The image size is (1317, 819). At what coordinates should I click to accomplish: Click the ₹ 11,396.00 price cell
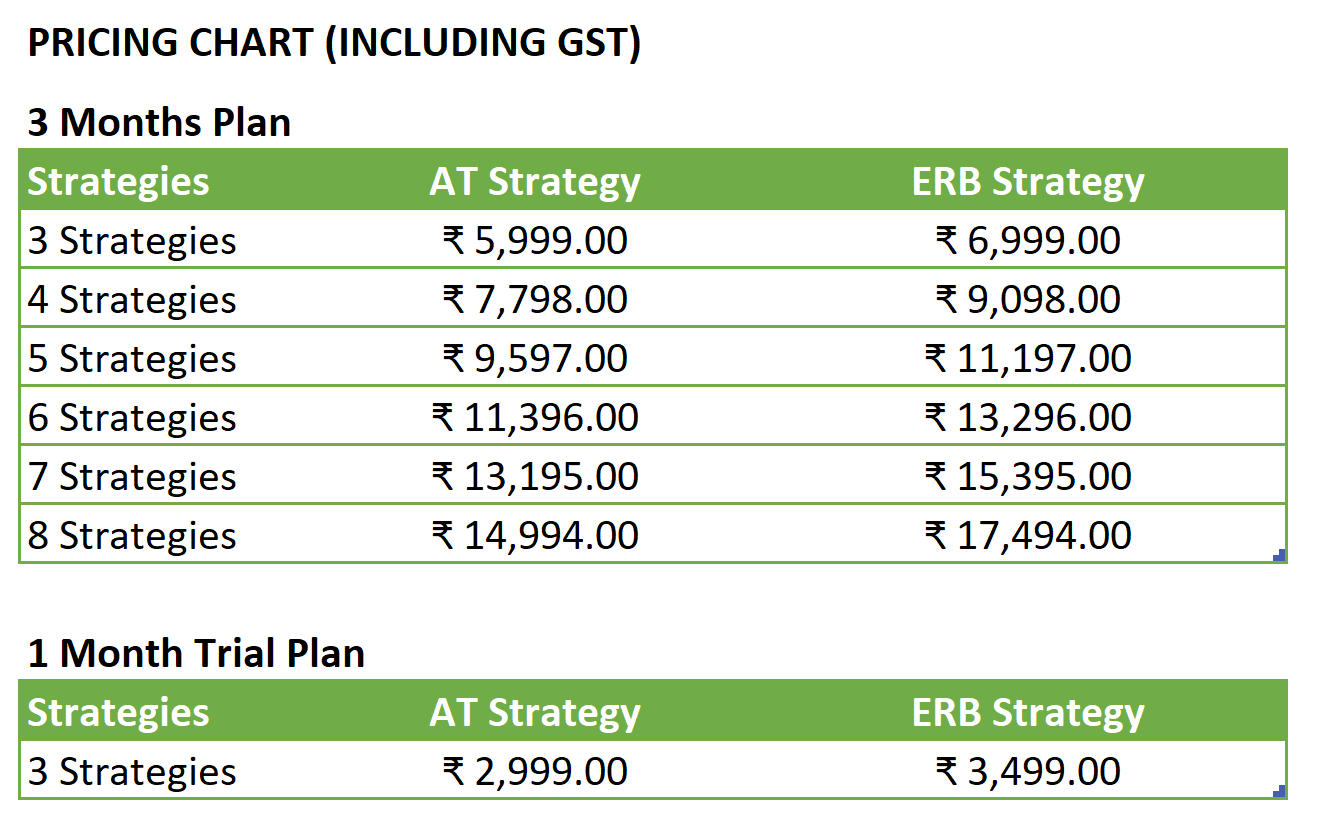(535, 418)
